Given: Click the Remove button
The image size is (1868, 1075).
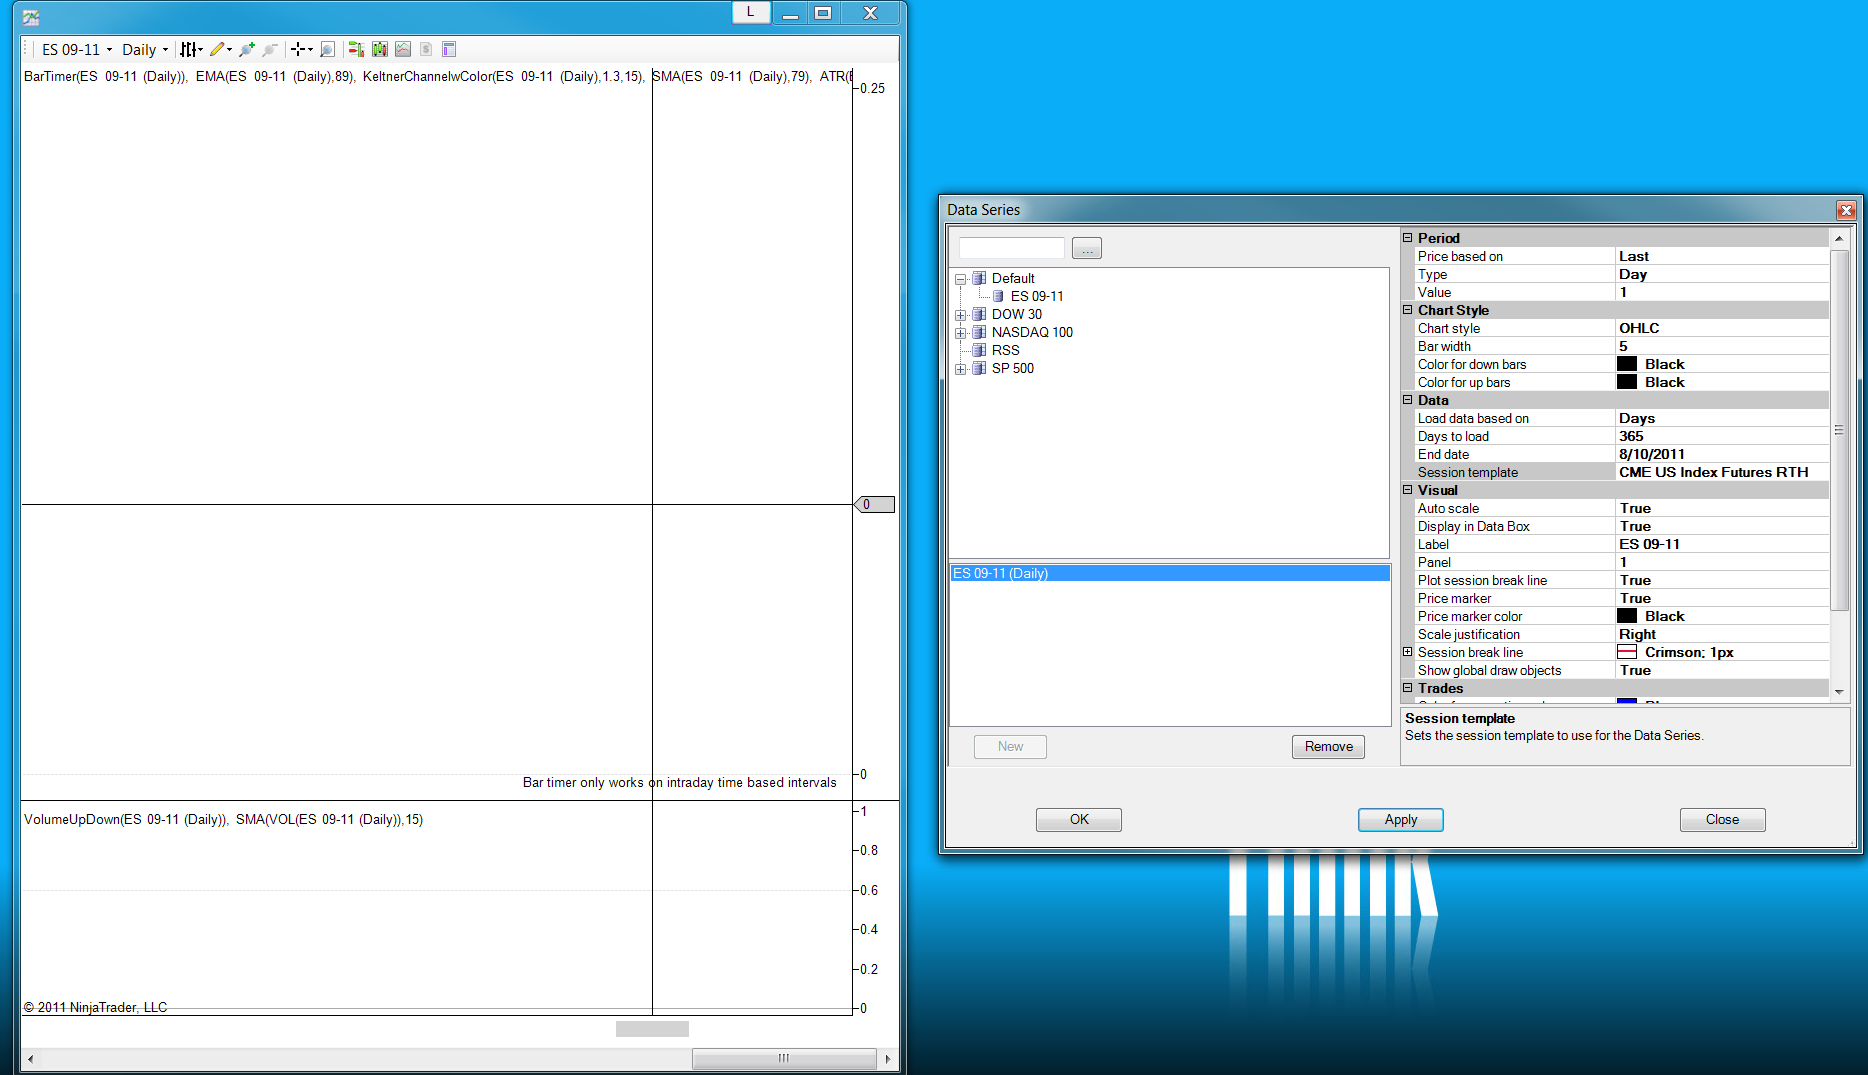Looking at the screenshot, I should 1328,746.
